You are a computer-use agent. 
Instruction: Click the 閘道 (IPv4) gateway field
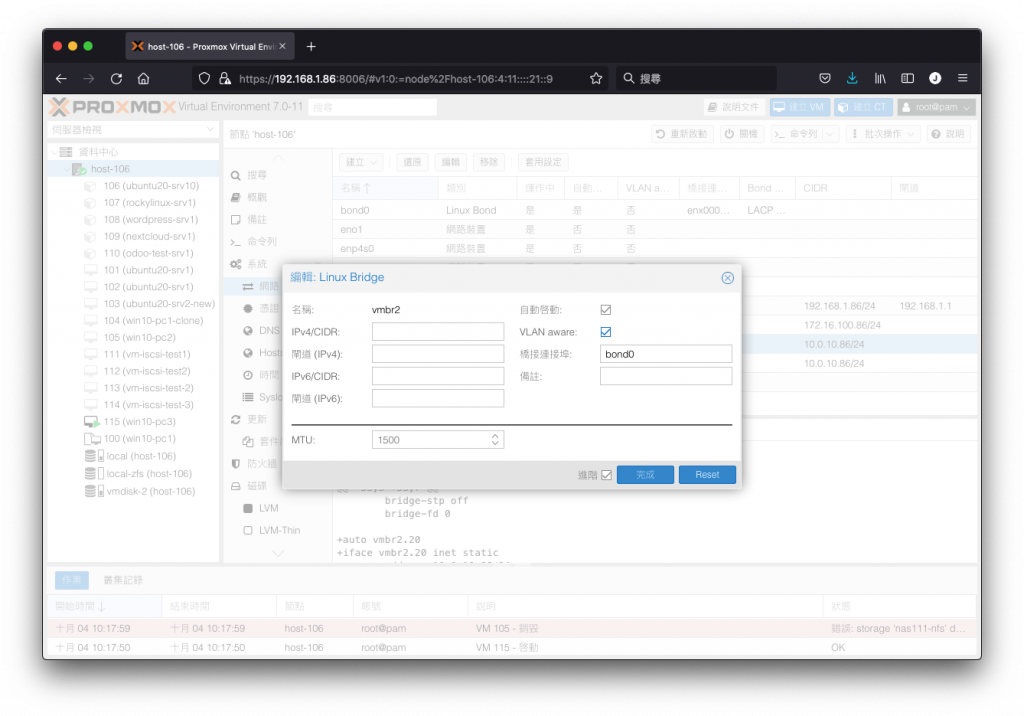pyautogui.click(x=438, y=354)
